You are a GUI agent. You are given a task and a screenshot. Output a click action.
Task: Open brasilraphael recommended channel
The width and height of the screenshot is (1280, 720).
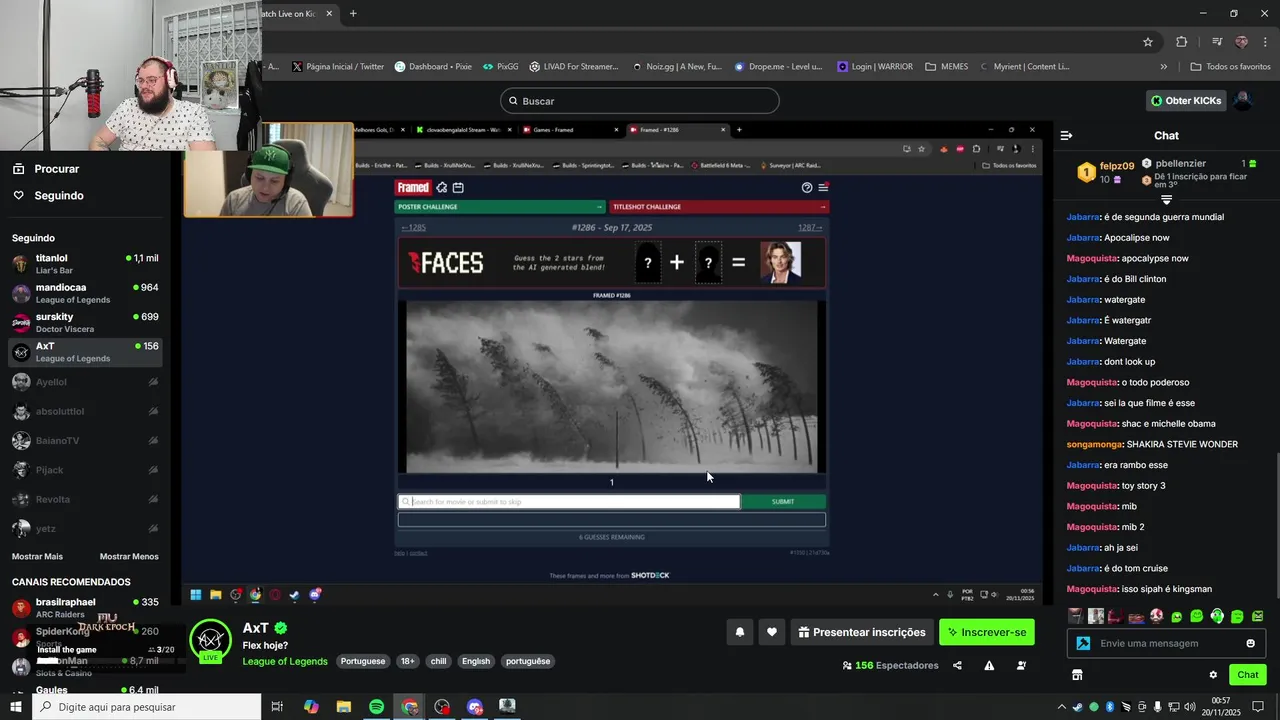point(85,607)
